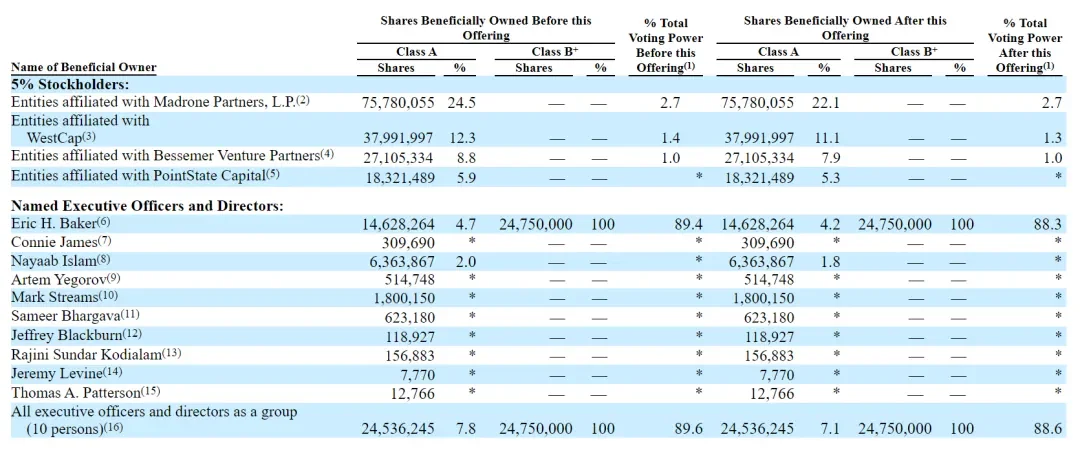Click the Jeffrey Blackburn footnote (12)

132,334
